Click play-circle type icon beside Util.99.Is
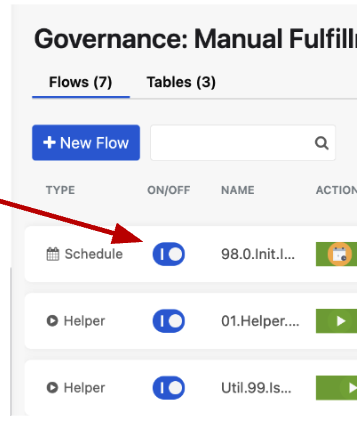Image resolution: width=362 pixels, height=421 pixels. 52,387
